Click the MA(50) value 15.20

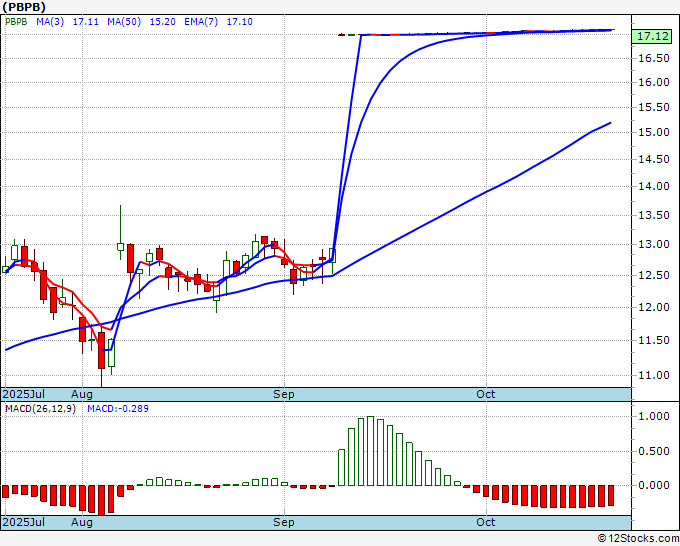[x=163, y=22]
